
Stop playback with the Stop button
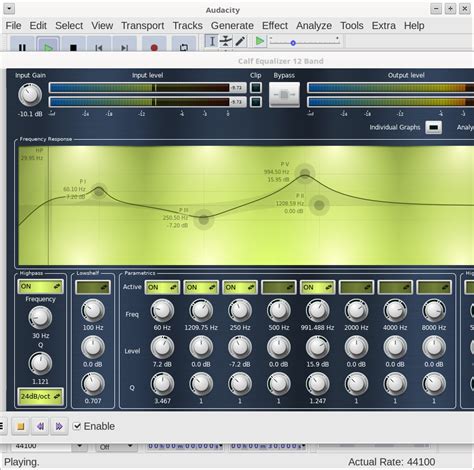(73, 45)
